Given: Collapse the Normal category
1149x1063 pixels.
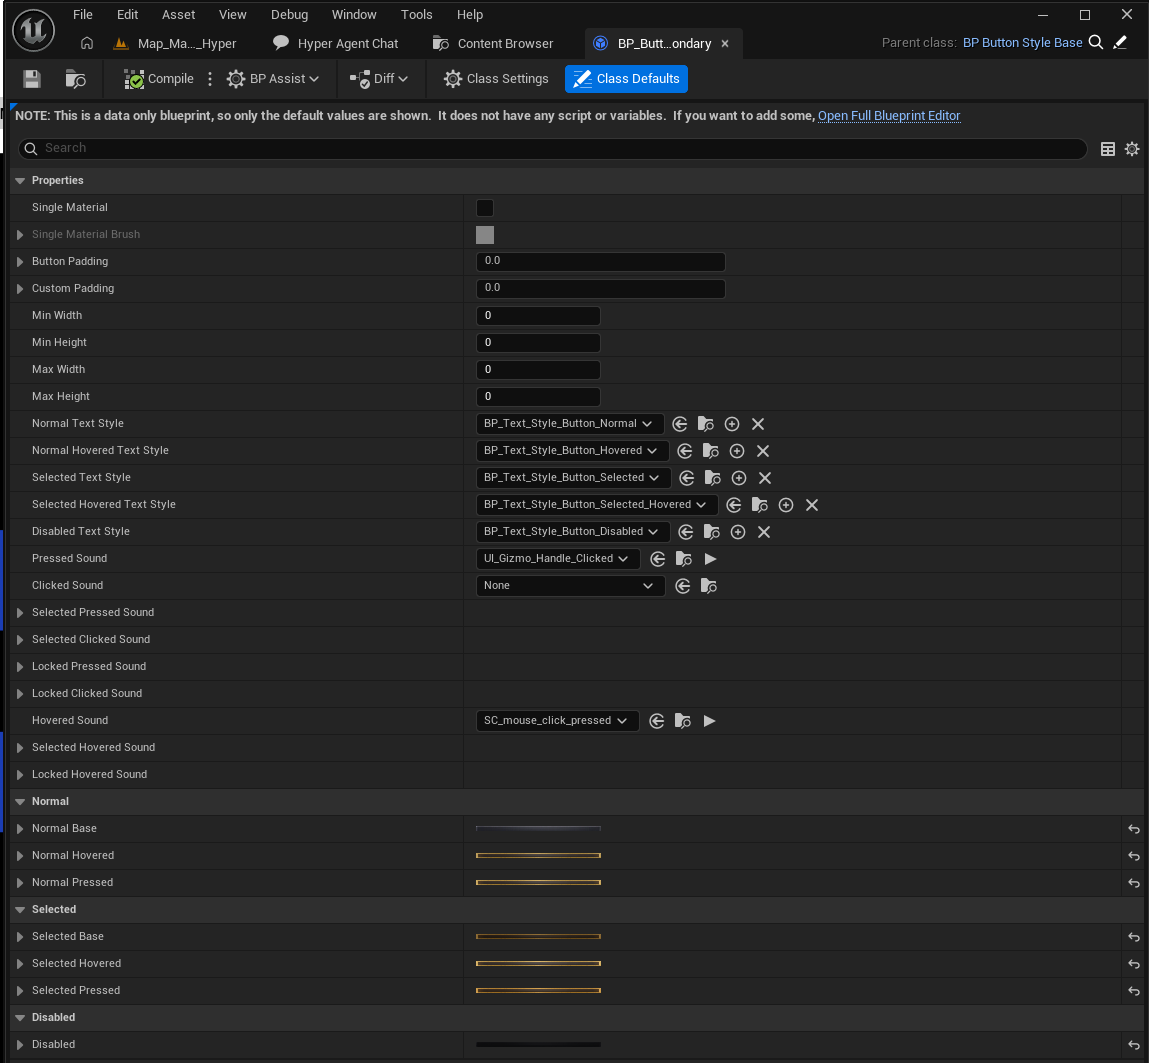Looking at the screenshot, I should (21, 802).
